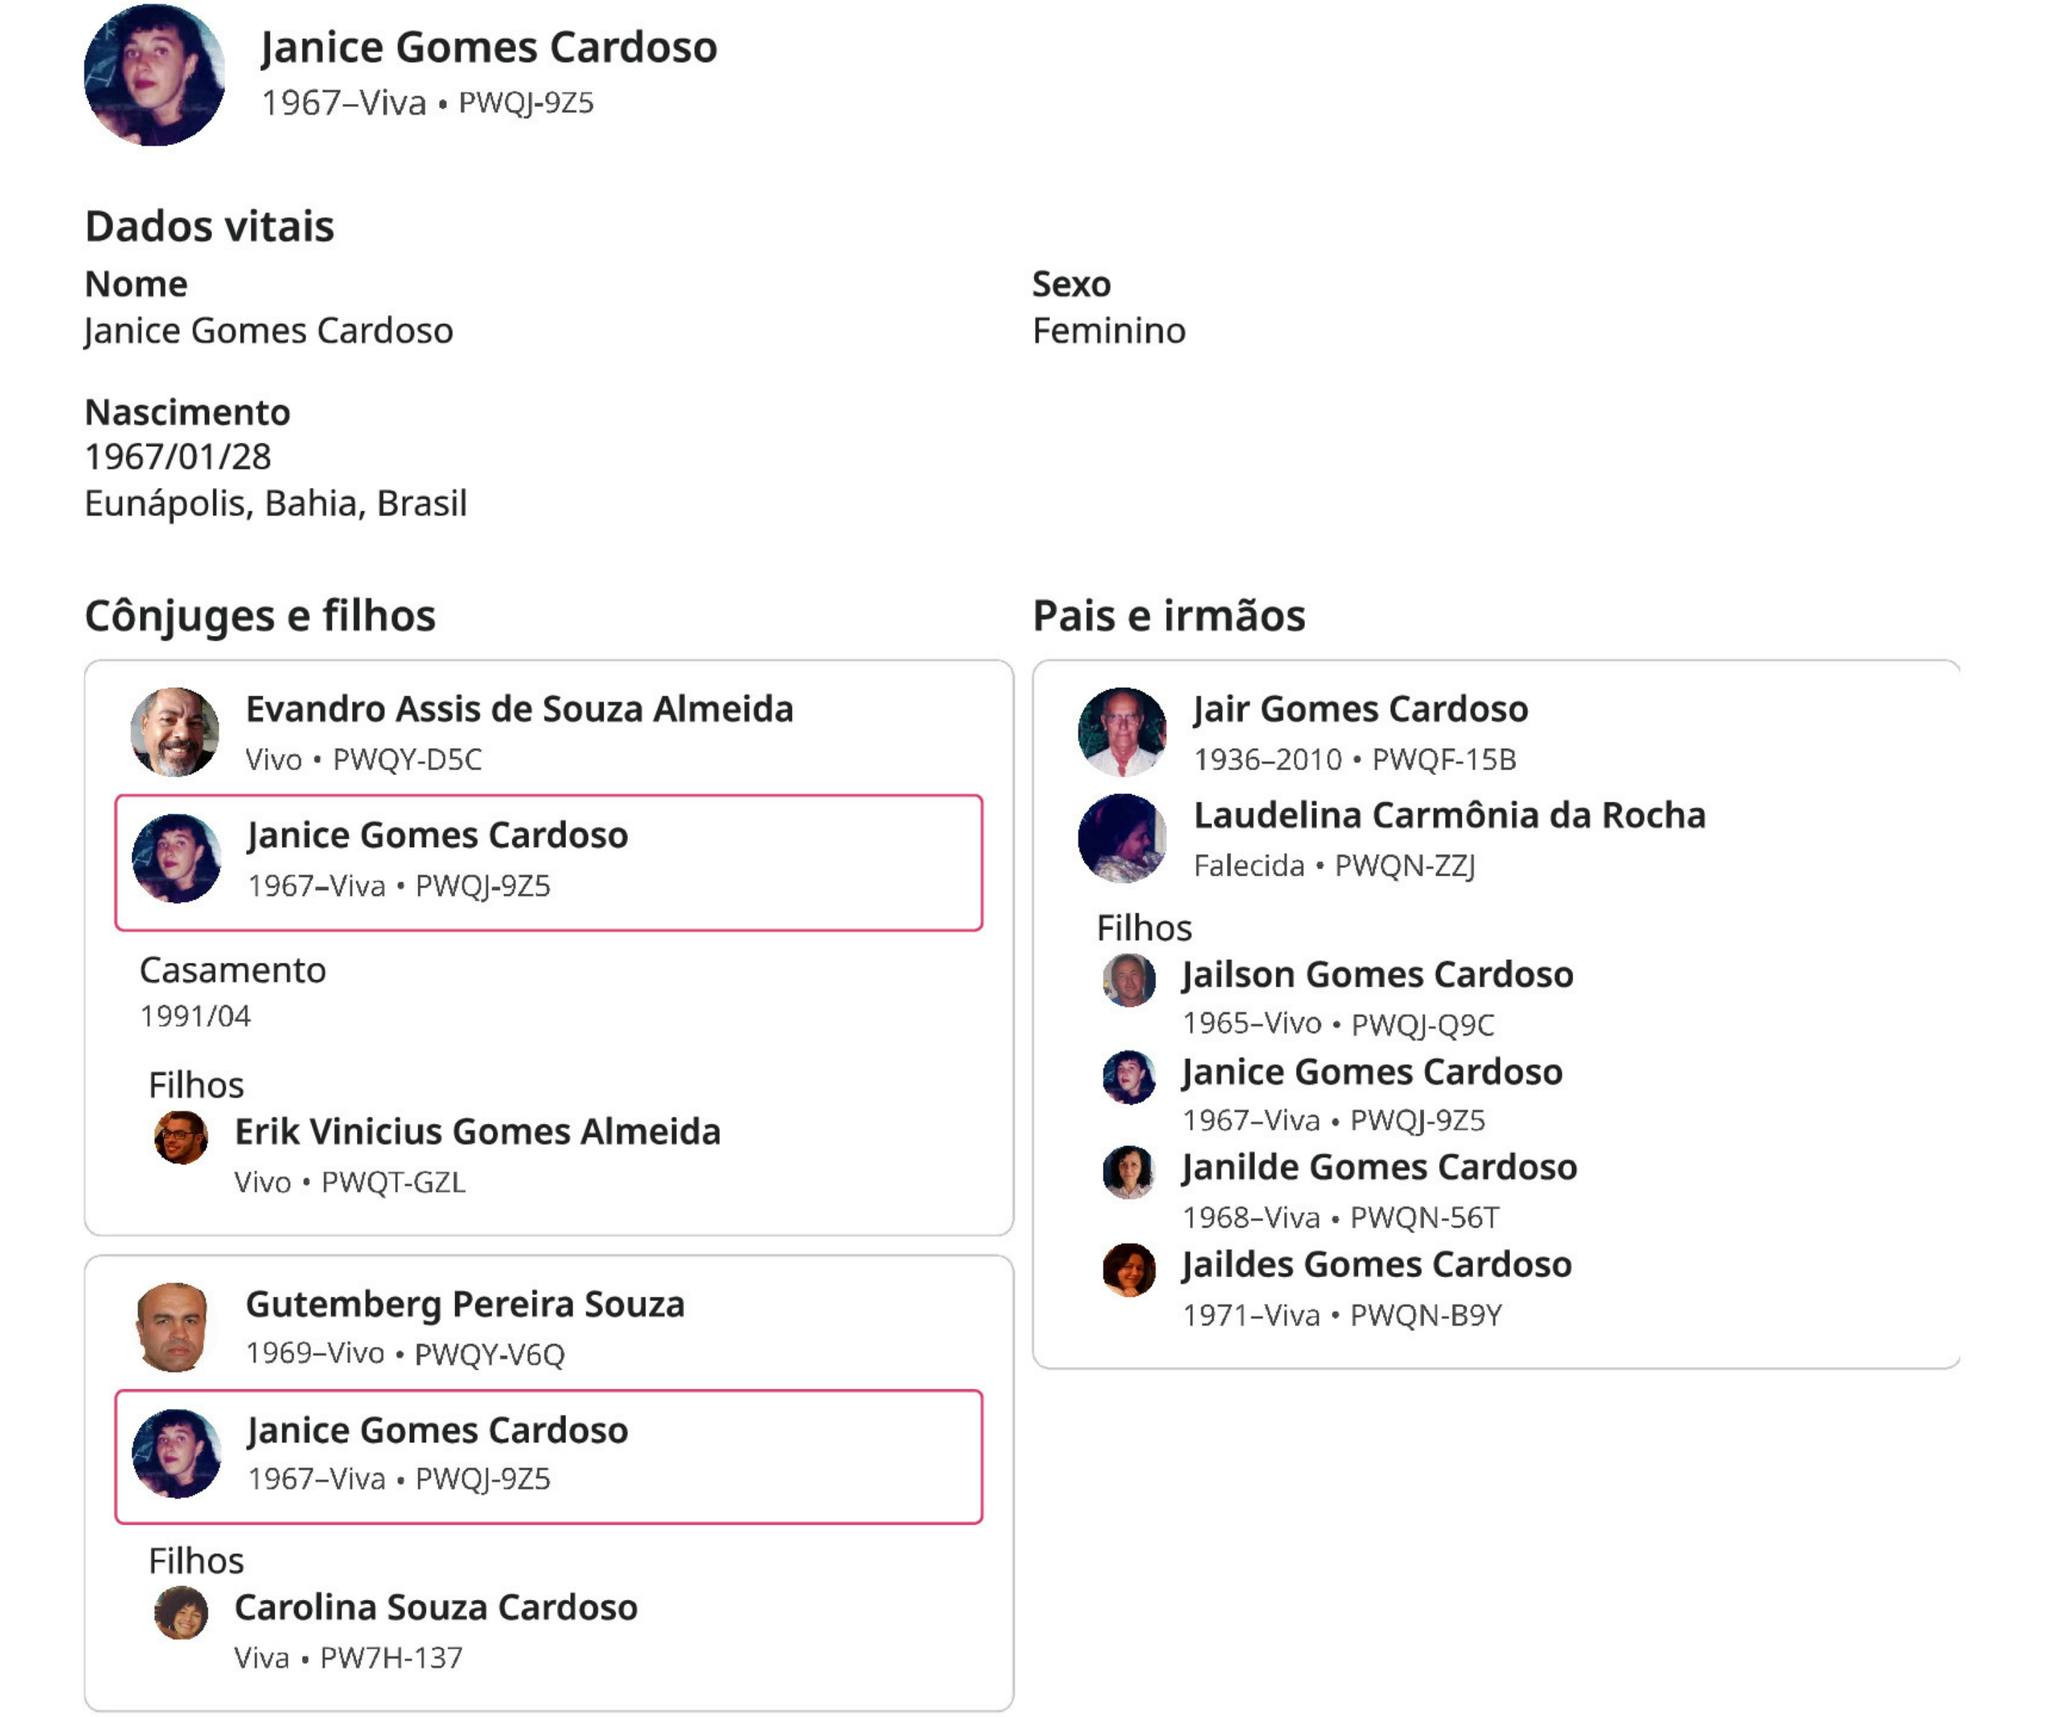Click Janice Gomes Cardoso under parents' Filhos list
Viewport: 2048px width, 1717px height.
[1371, 1072]
